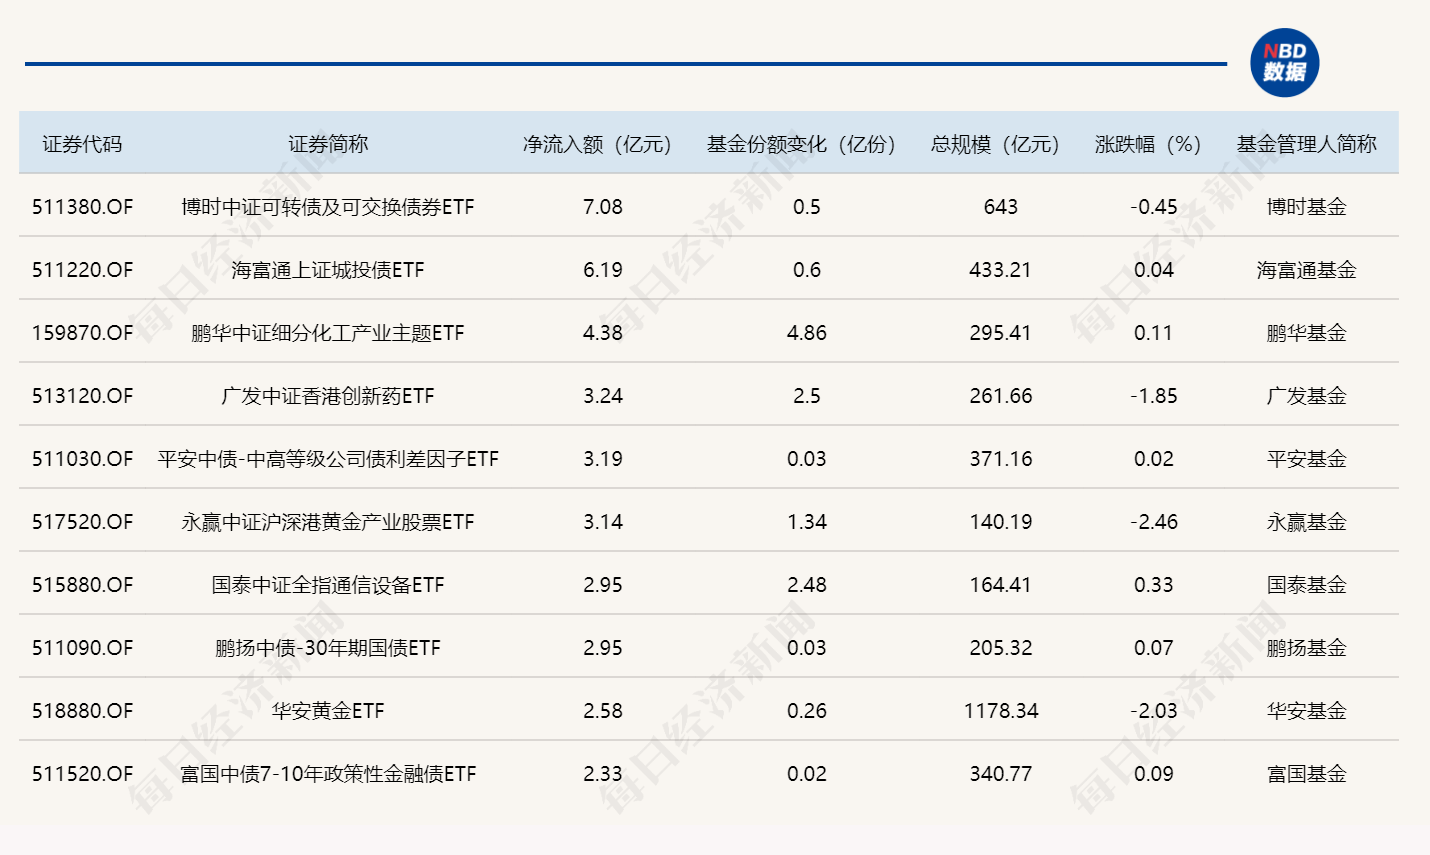
Task: Select code 515880.OF for 国泰中证全指通信设备ETF
Action: (83, 584)
